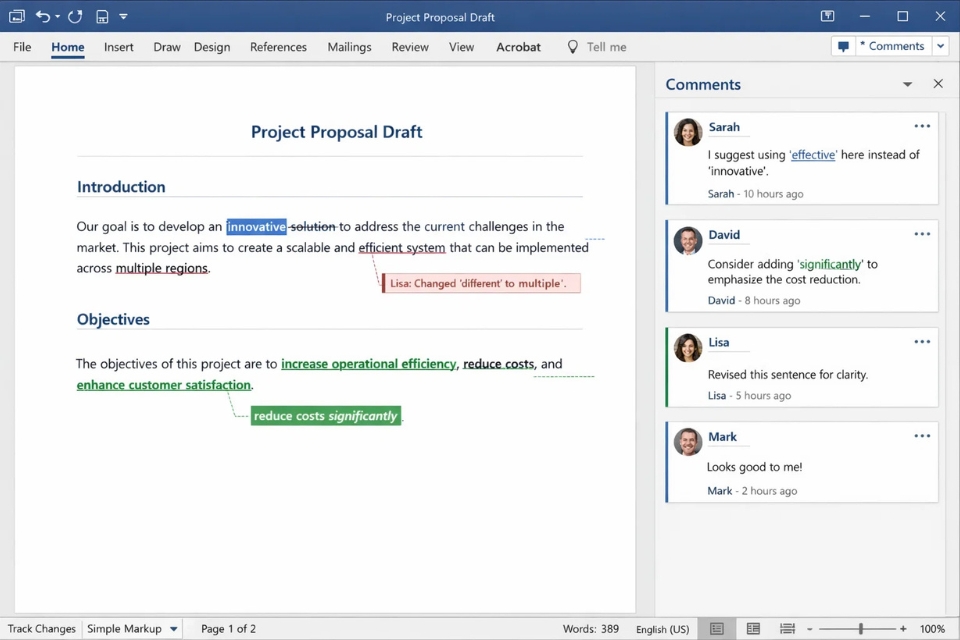The image size is (960, 640).
Task: Open the Comments pane options dropdown arrow
Action: [907, 85]
